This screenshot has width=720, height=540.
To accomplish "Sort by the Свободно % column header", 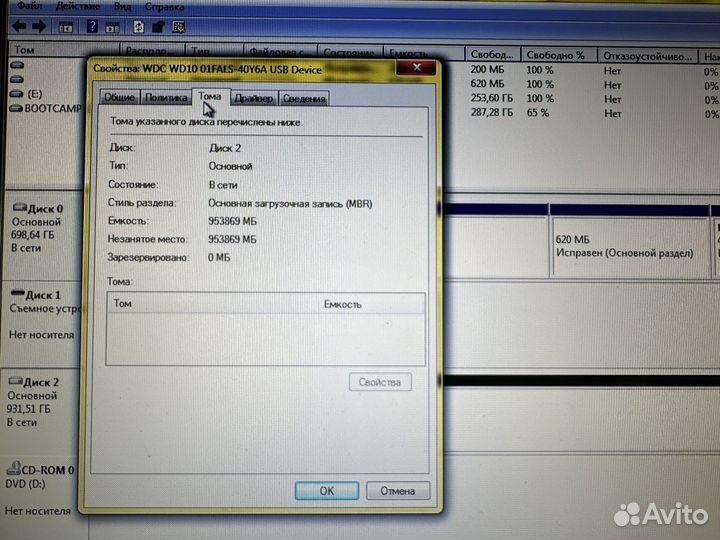I will click(559, 55).
